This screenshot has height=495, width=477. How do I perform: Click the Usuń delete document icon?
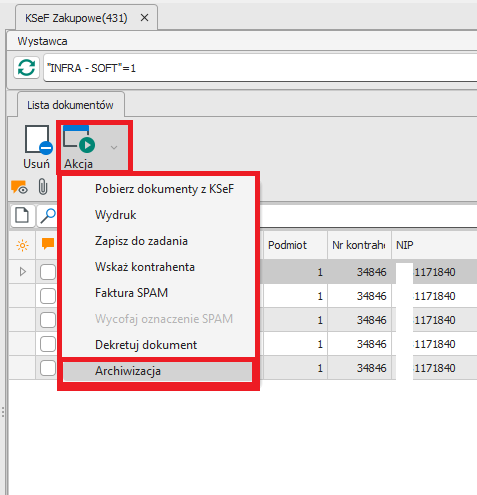[x=38, y=140]
